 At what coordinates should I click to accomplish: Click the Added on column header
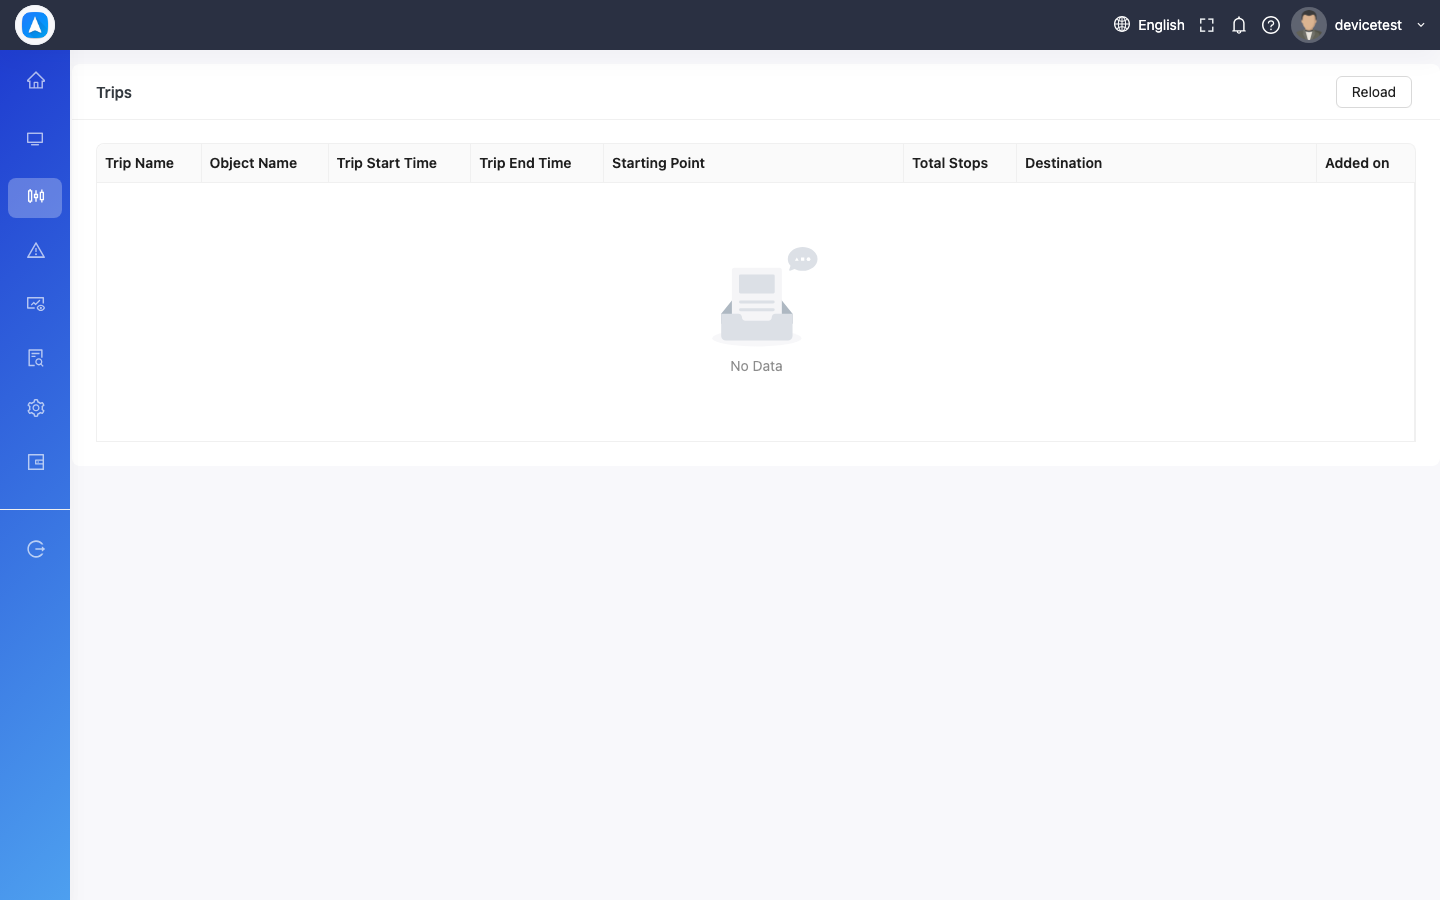point(1366,163)
